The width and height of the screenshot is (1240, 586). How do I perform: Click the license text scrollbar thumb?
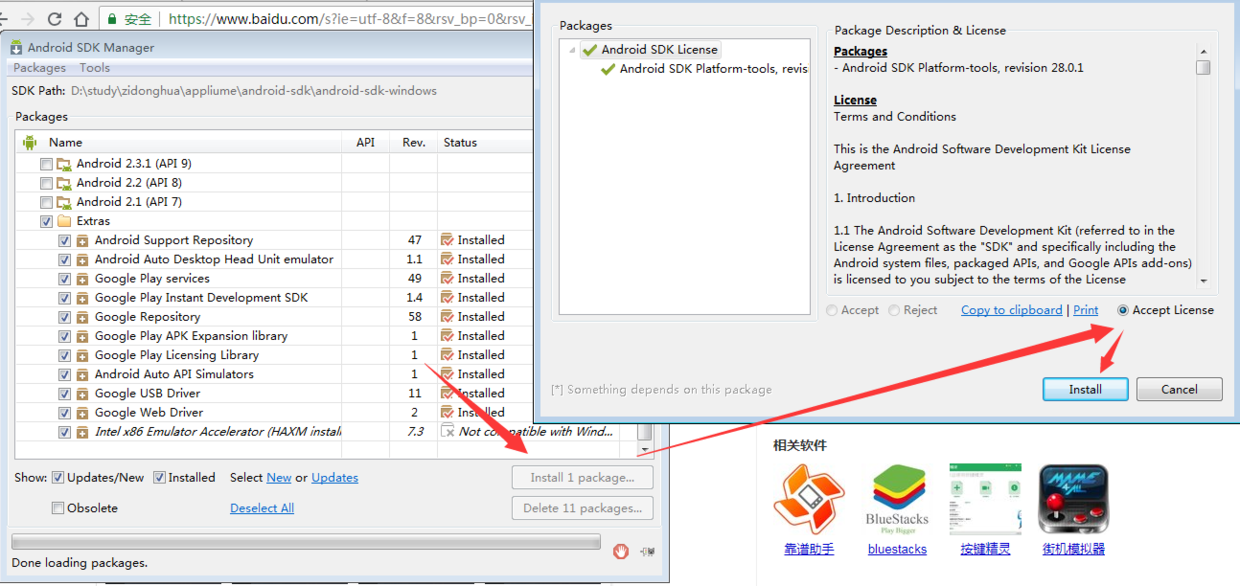point(1203,67)
